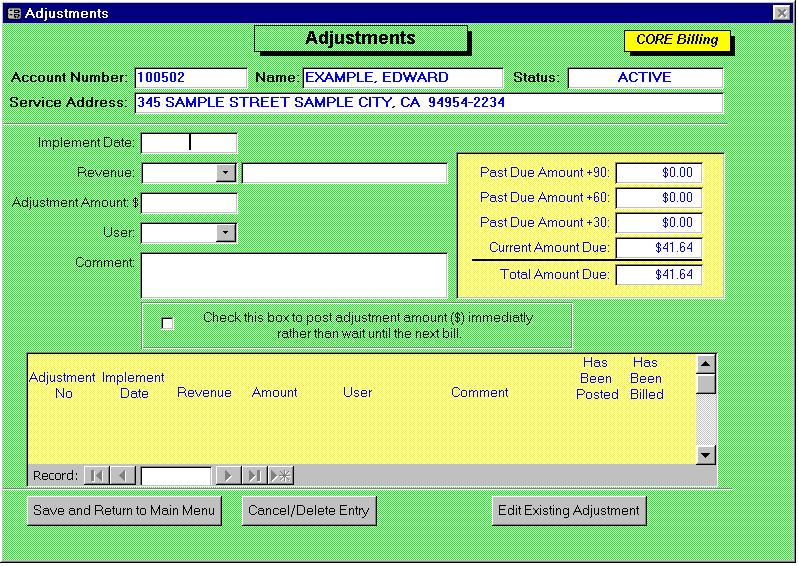The image size is (798, 566).
Task: Select the Account Number field 100502
Action: click(x=191, y=78)
